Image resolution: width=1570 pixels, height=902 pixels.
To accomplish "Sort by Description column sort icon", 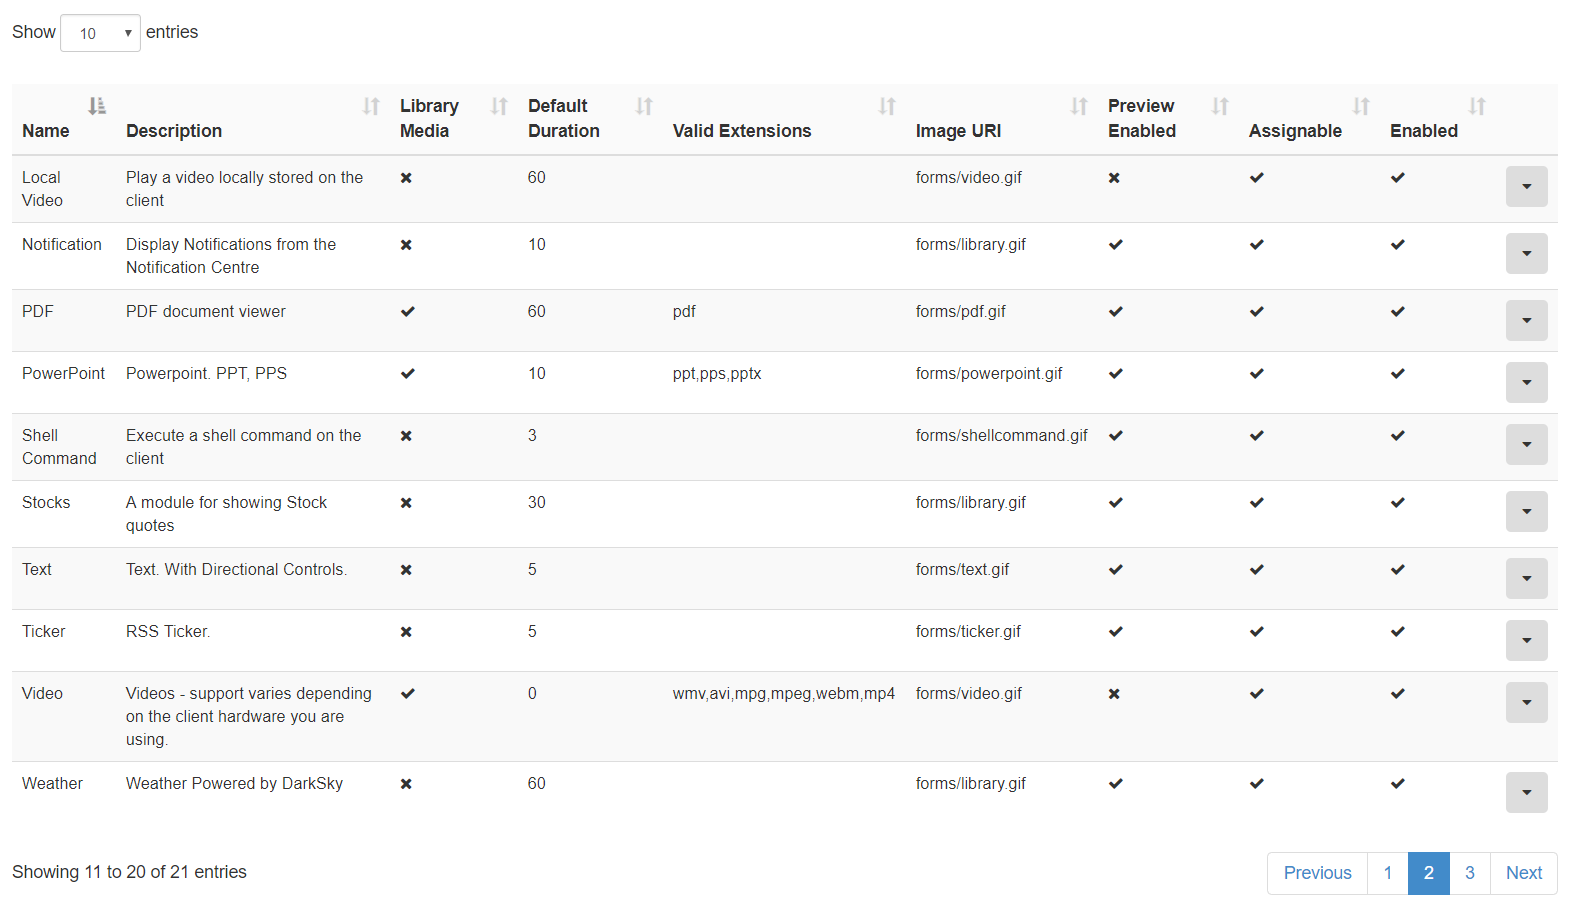I will coord(371,106).
